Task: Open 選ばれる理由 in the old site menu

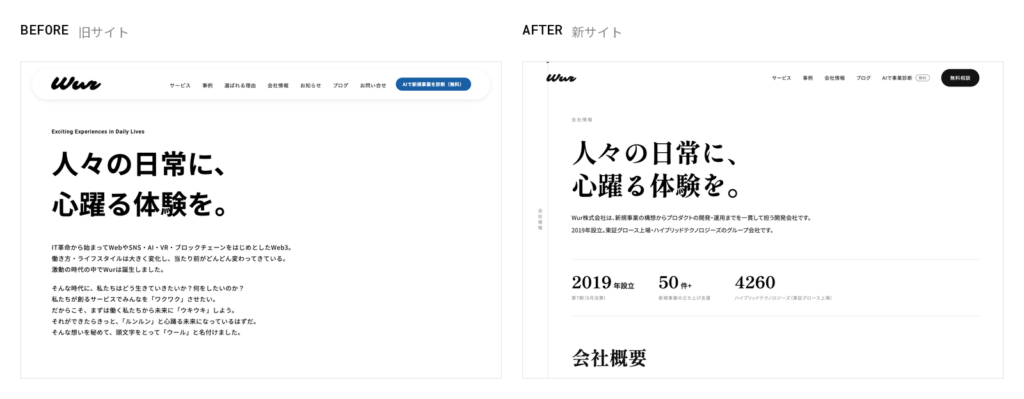Action: (240, 86)
